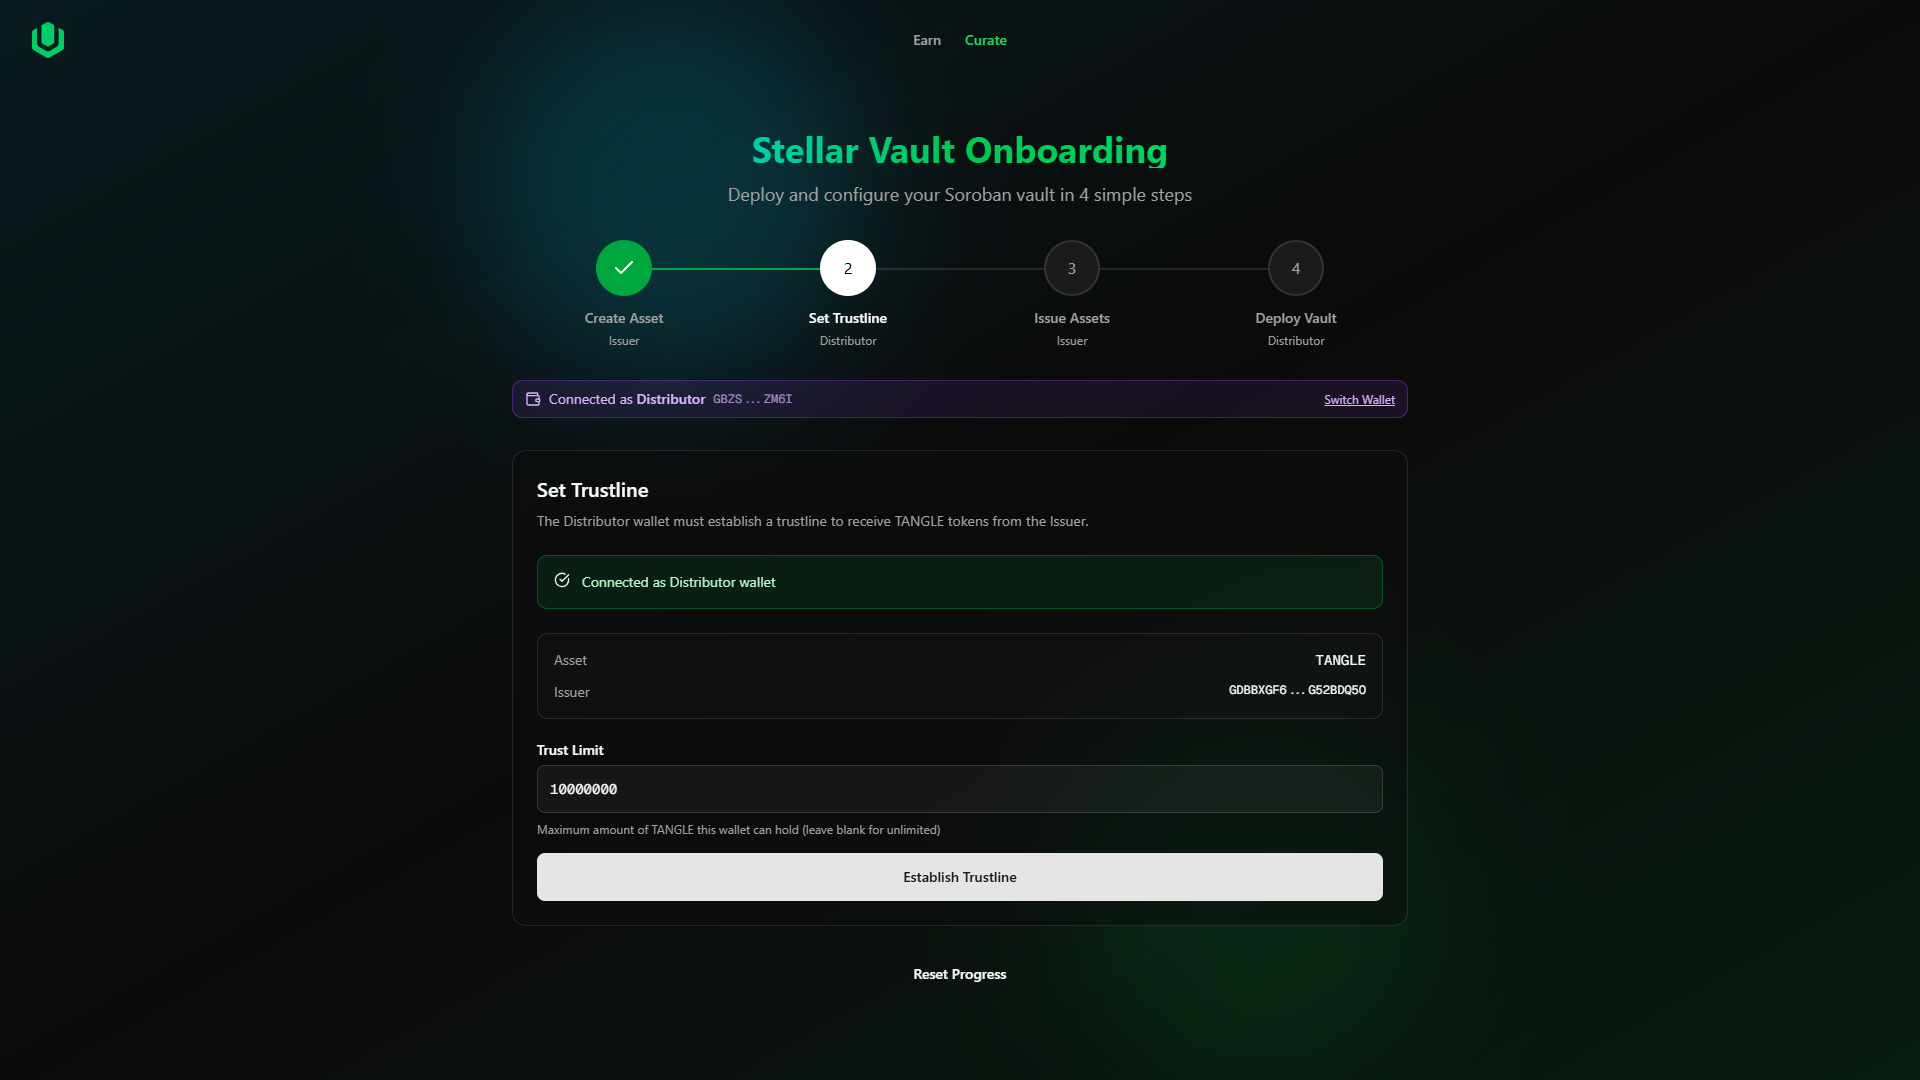1920x1080 pixels.
Task: Click the green hexagon logo icon
Action: [48, 40]
